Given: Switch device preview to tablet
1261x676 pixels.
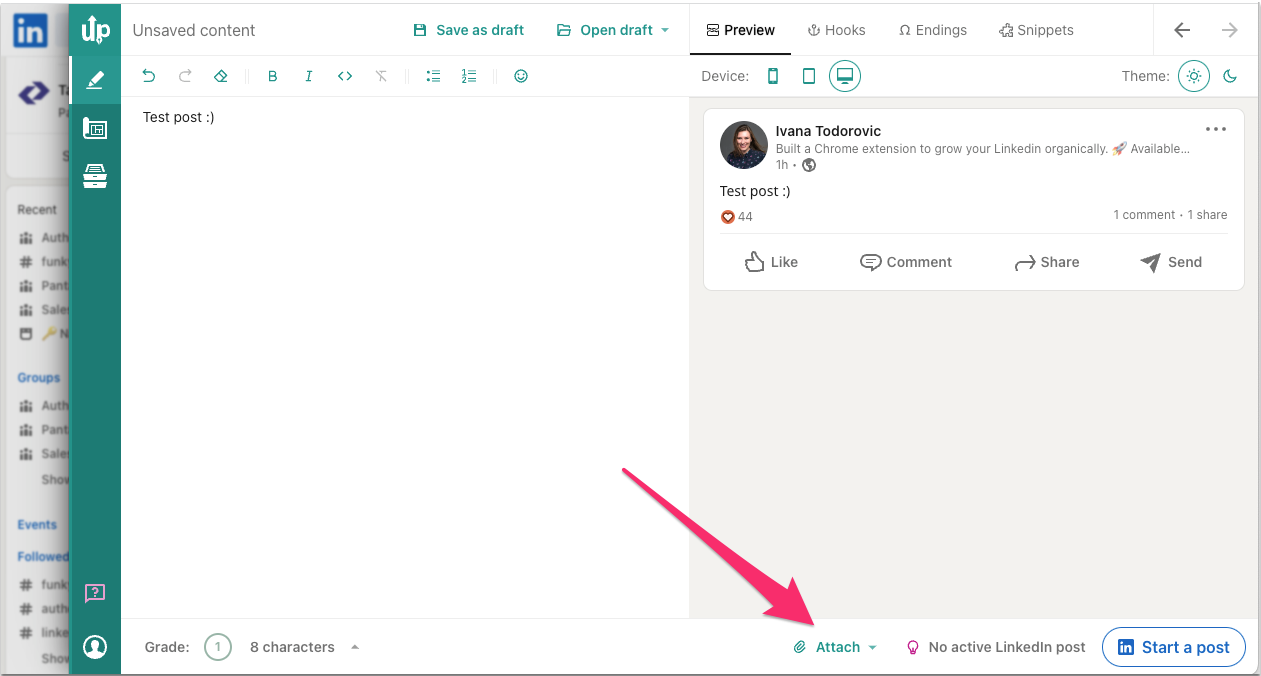Looking at the screenshot, I should [808, 75].
